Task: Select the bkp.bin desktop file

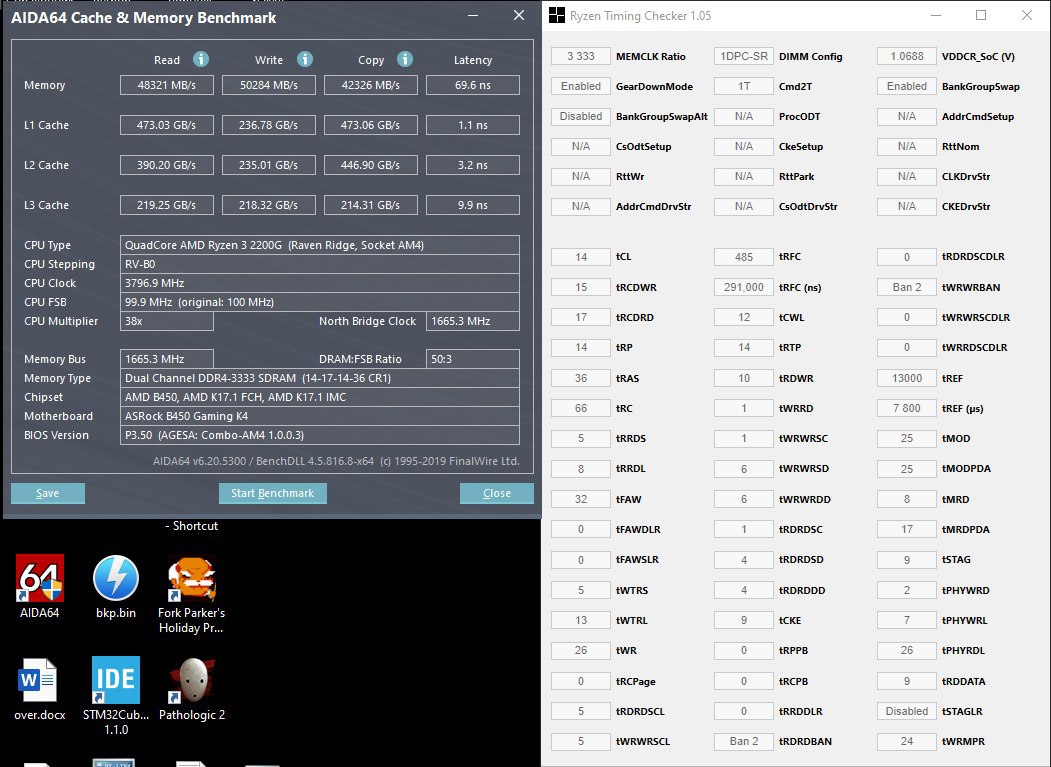Action: pos(116,585)
